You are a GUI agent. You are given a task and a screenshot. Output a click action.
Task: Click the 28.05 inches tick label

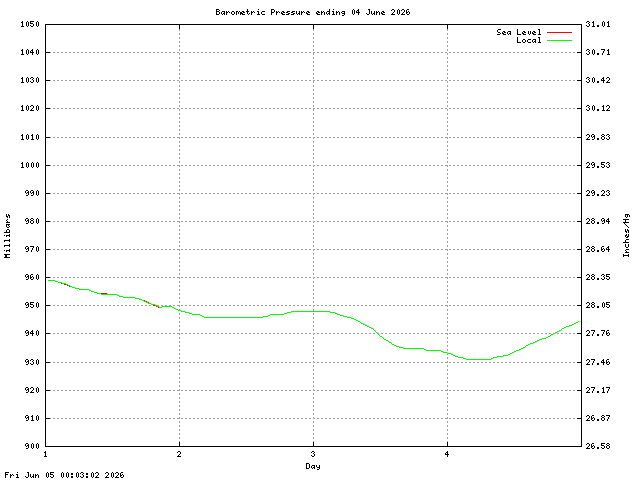[598, 305]
